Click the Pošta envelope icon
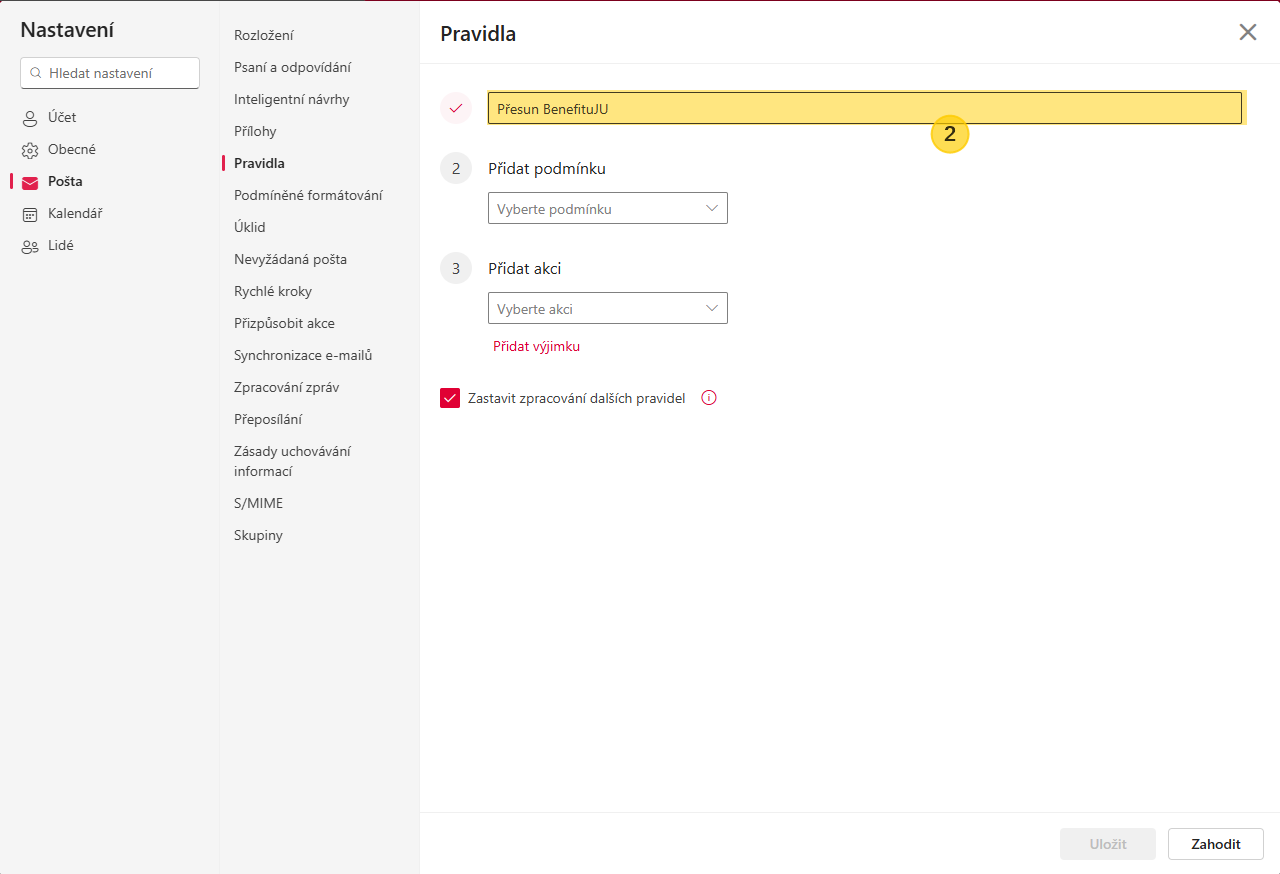The width and height of the screenshot is (1280, 874). coord(30,182)
